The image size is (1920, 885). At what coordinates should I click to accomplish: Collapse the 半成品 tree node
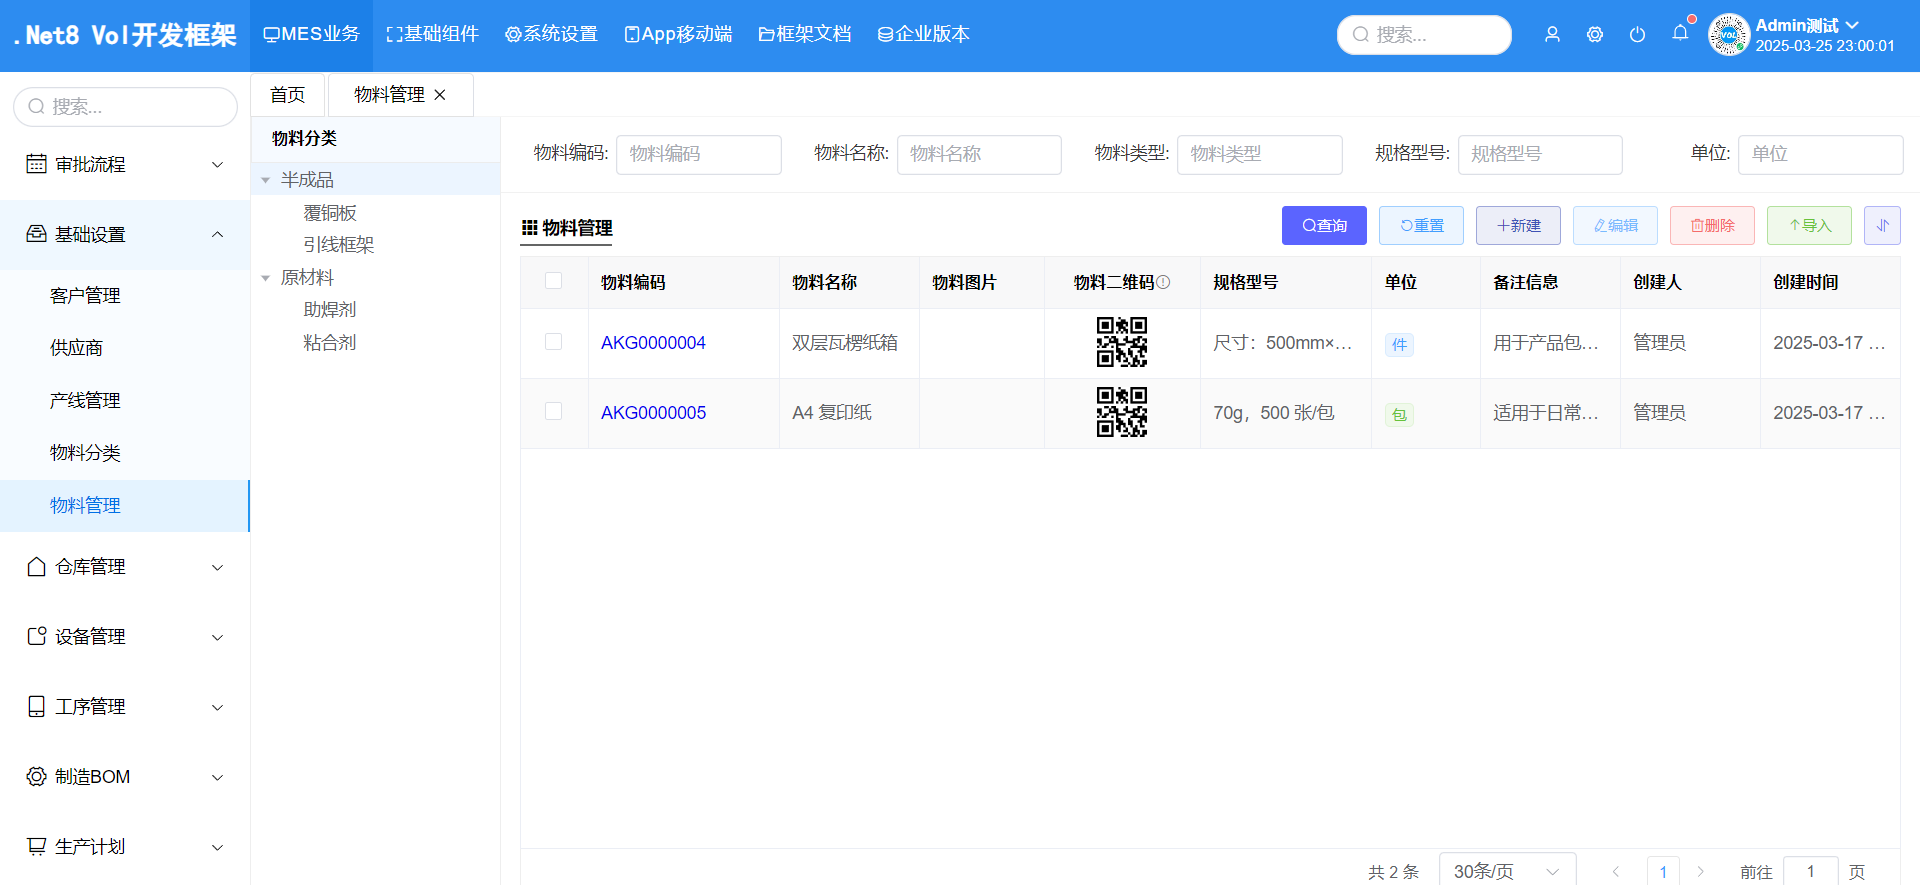tap(266, 180)
